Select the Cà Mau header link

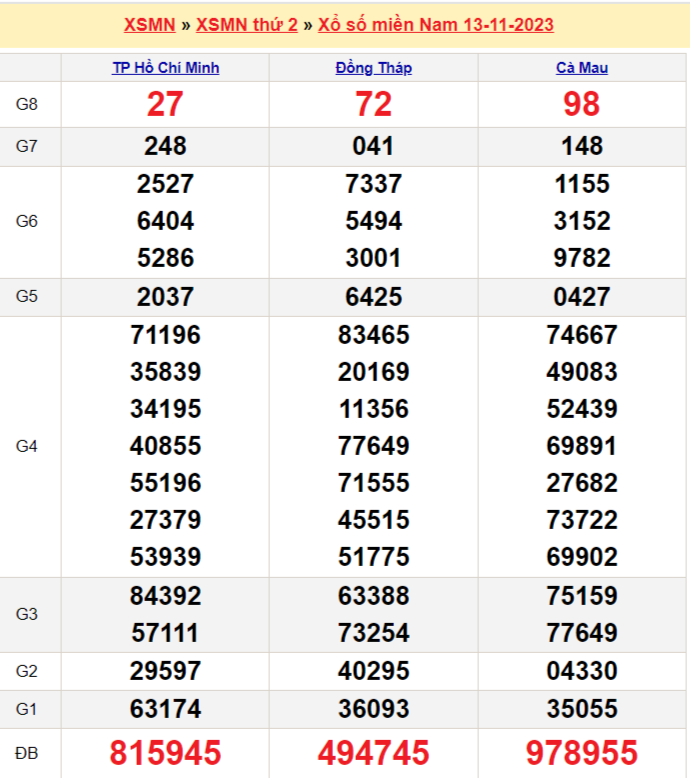tap(582, 68)
